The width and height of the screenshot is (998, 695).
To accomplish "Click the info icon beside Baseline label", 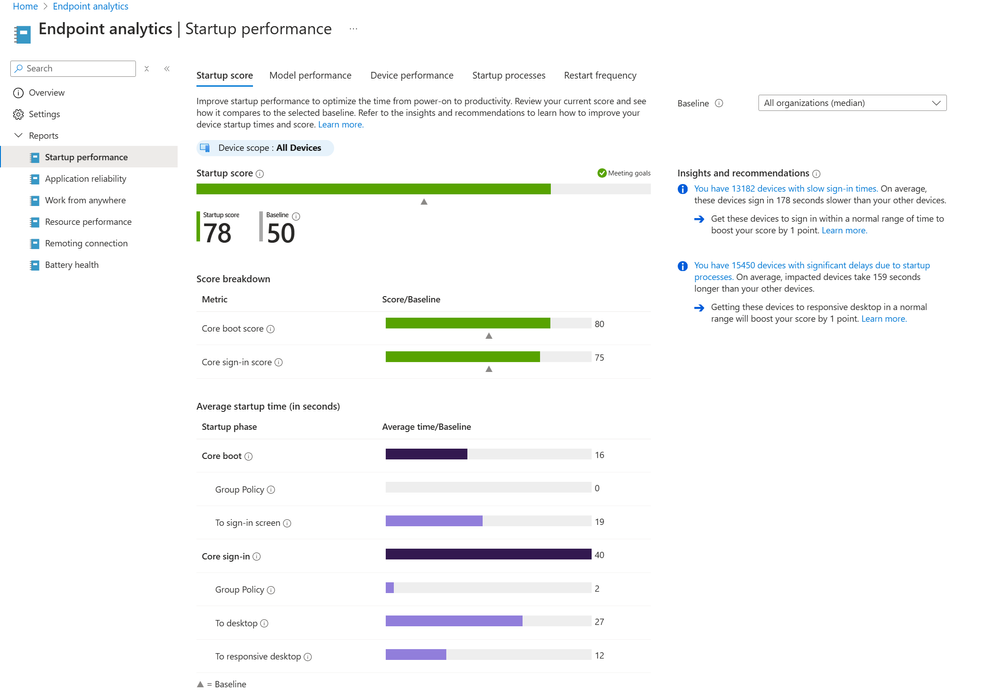I will [719, 103].
